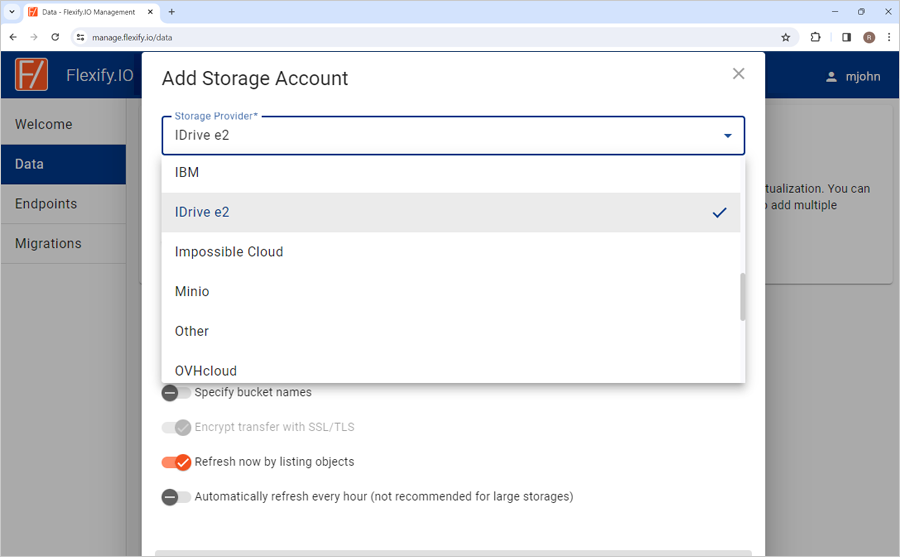Open the mjohn user account menu

click(852, 76)
